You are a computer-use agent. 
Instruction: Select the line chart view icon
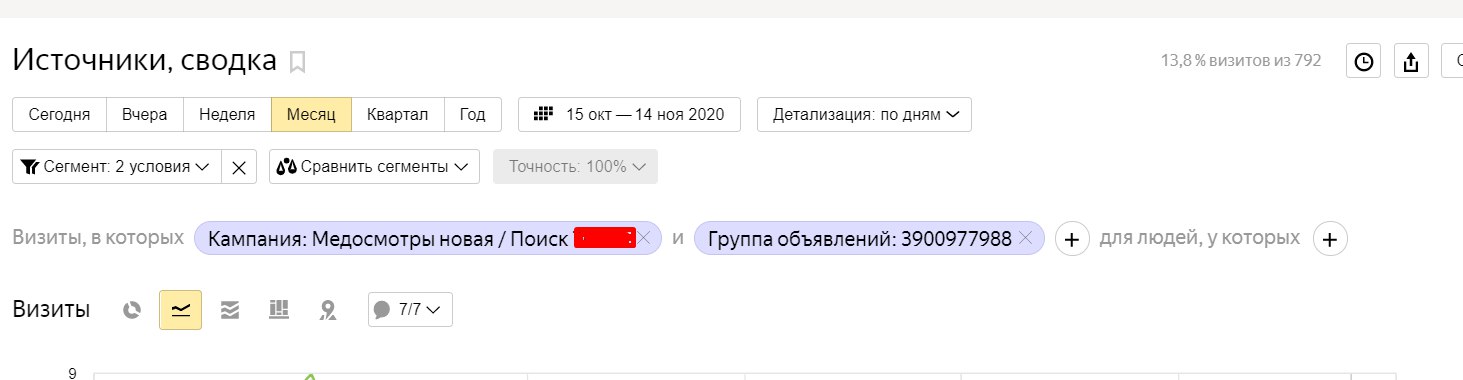[x=181, y=310]
